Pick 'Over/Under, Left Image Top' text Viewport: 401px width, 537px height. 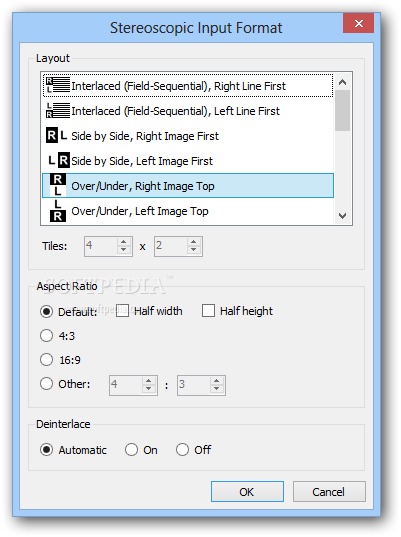(140, 211)
